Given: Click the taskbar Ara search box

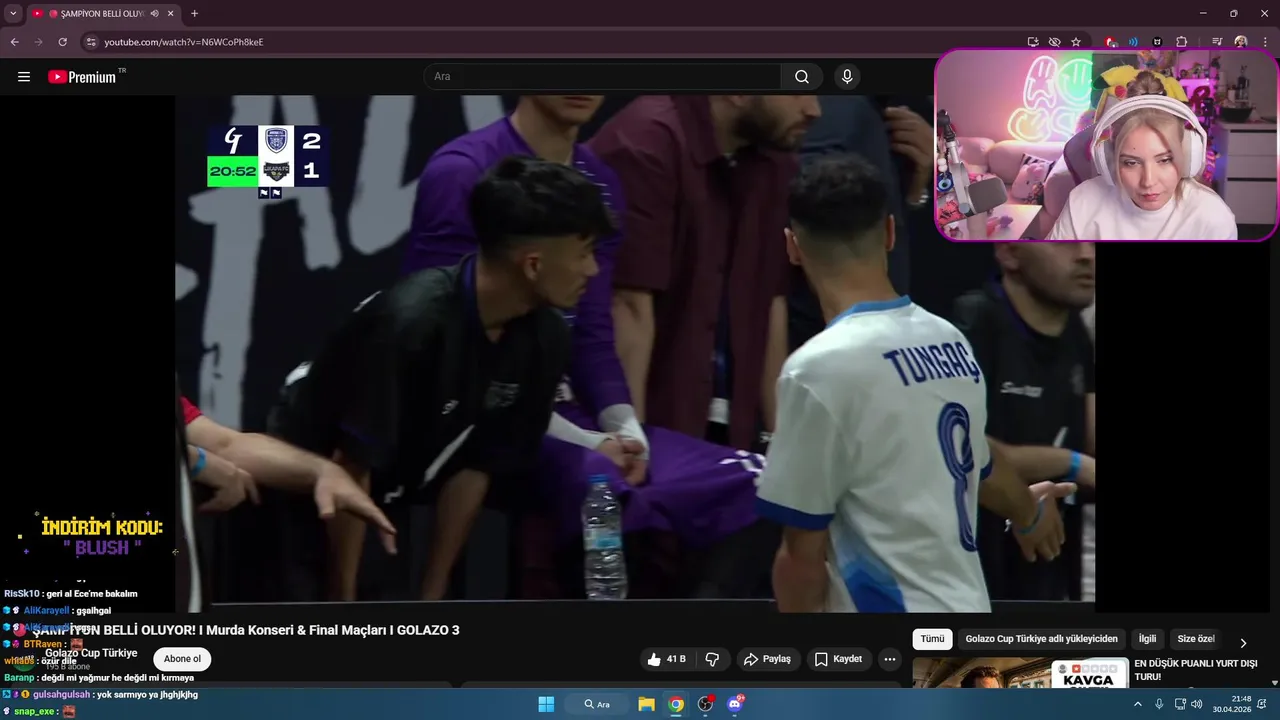Looking at the screenshot, I should tap(596, 704).
